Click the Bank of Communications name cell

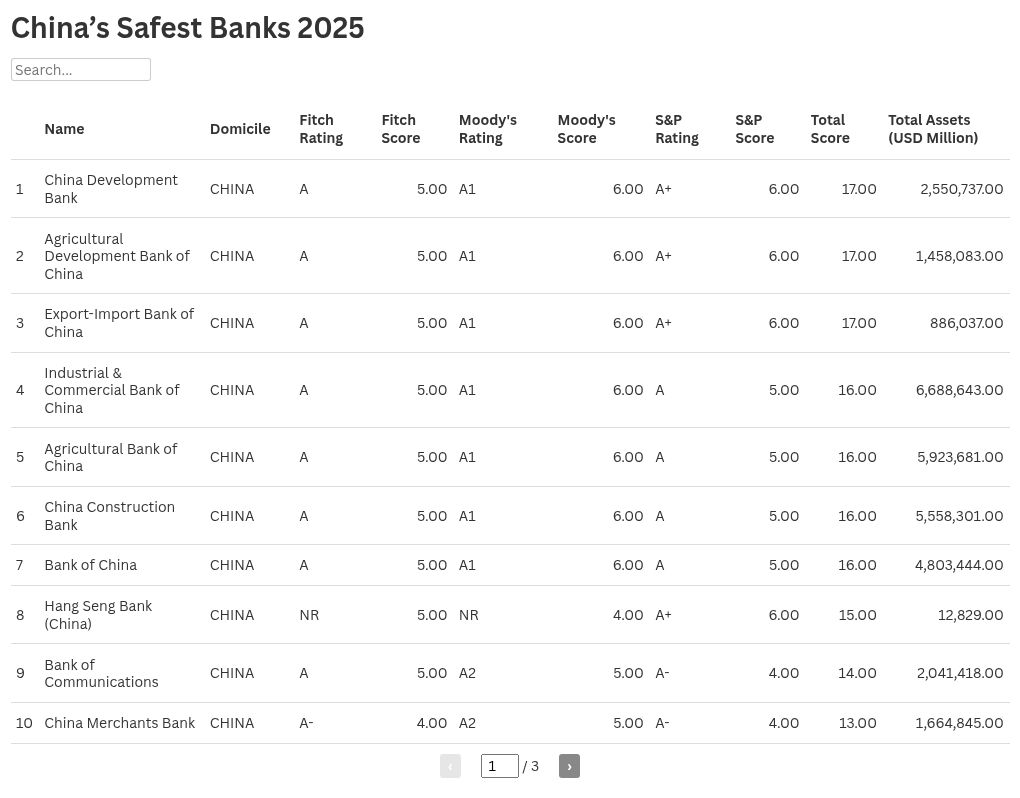pyautogui.click(x=101, y=673)
